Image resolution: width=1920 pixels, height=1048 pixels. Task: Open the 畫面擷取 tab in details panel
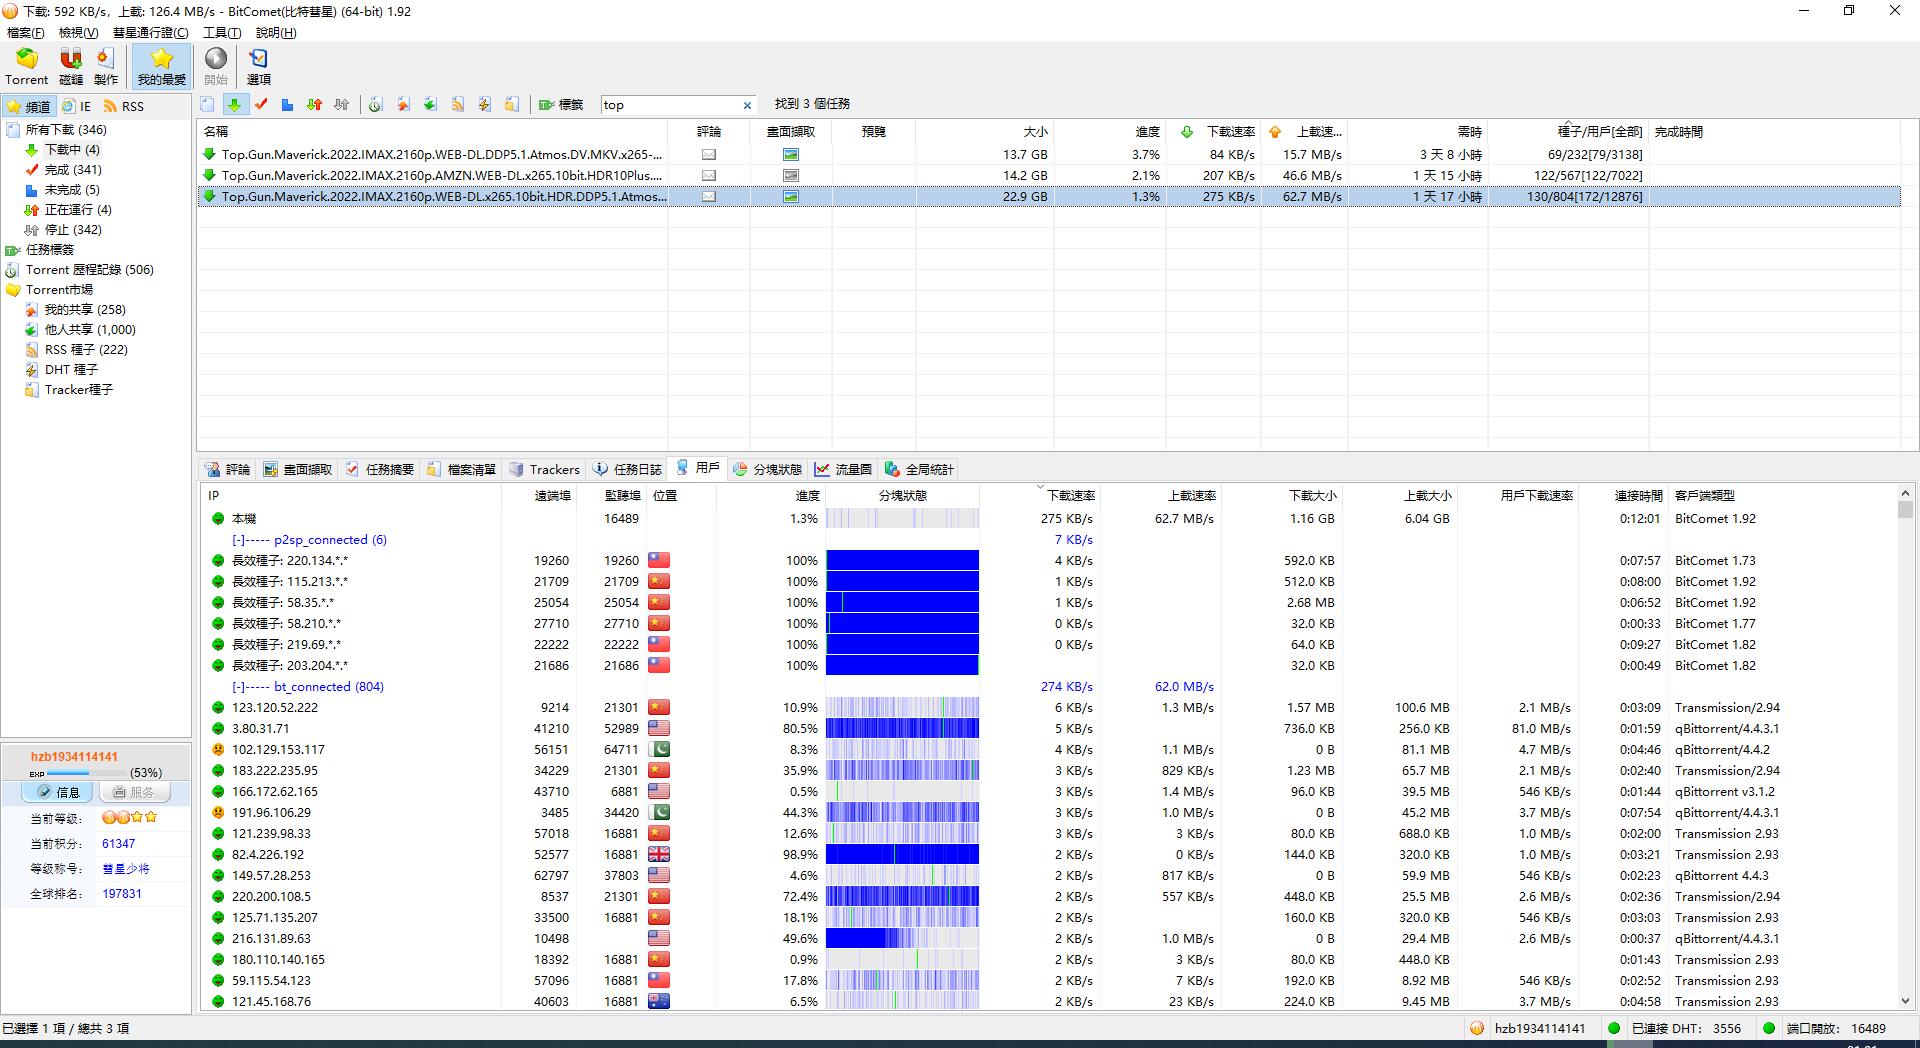point(297,469)
